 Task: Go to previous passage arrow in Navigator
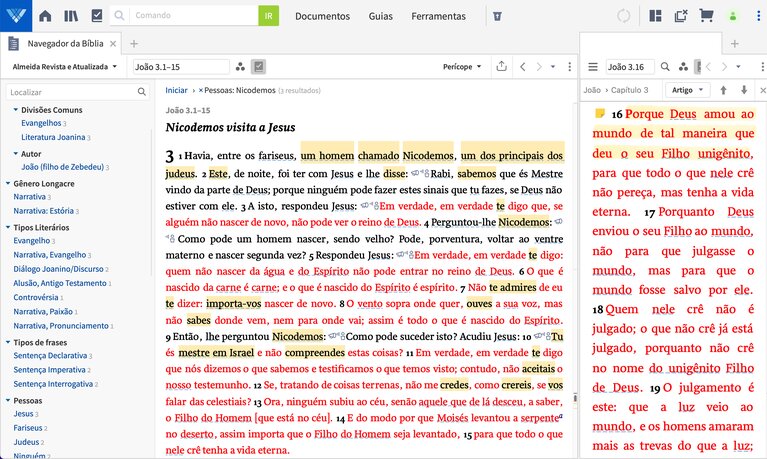(522, 67)
